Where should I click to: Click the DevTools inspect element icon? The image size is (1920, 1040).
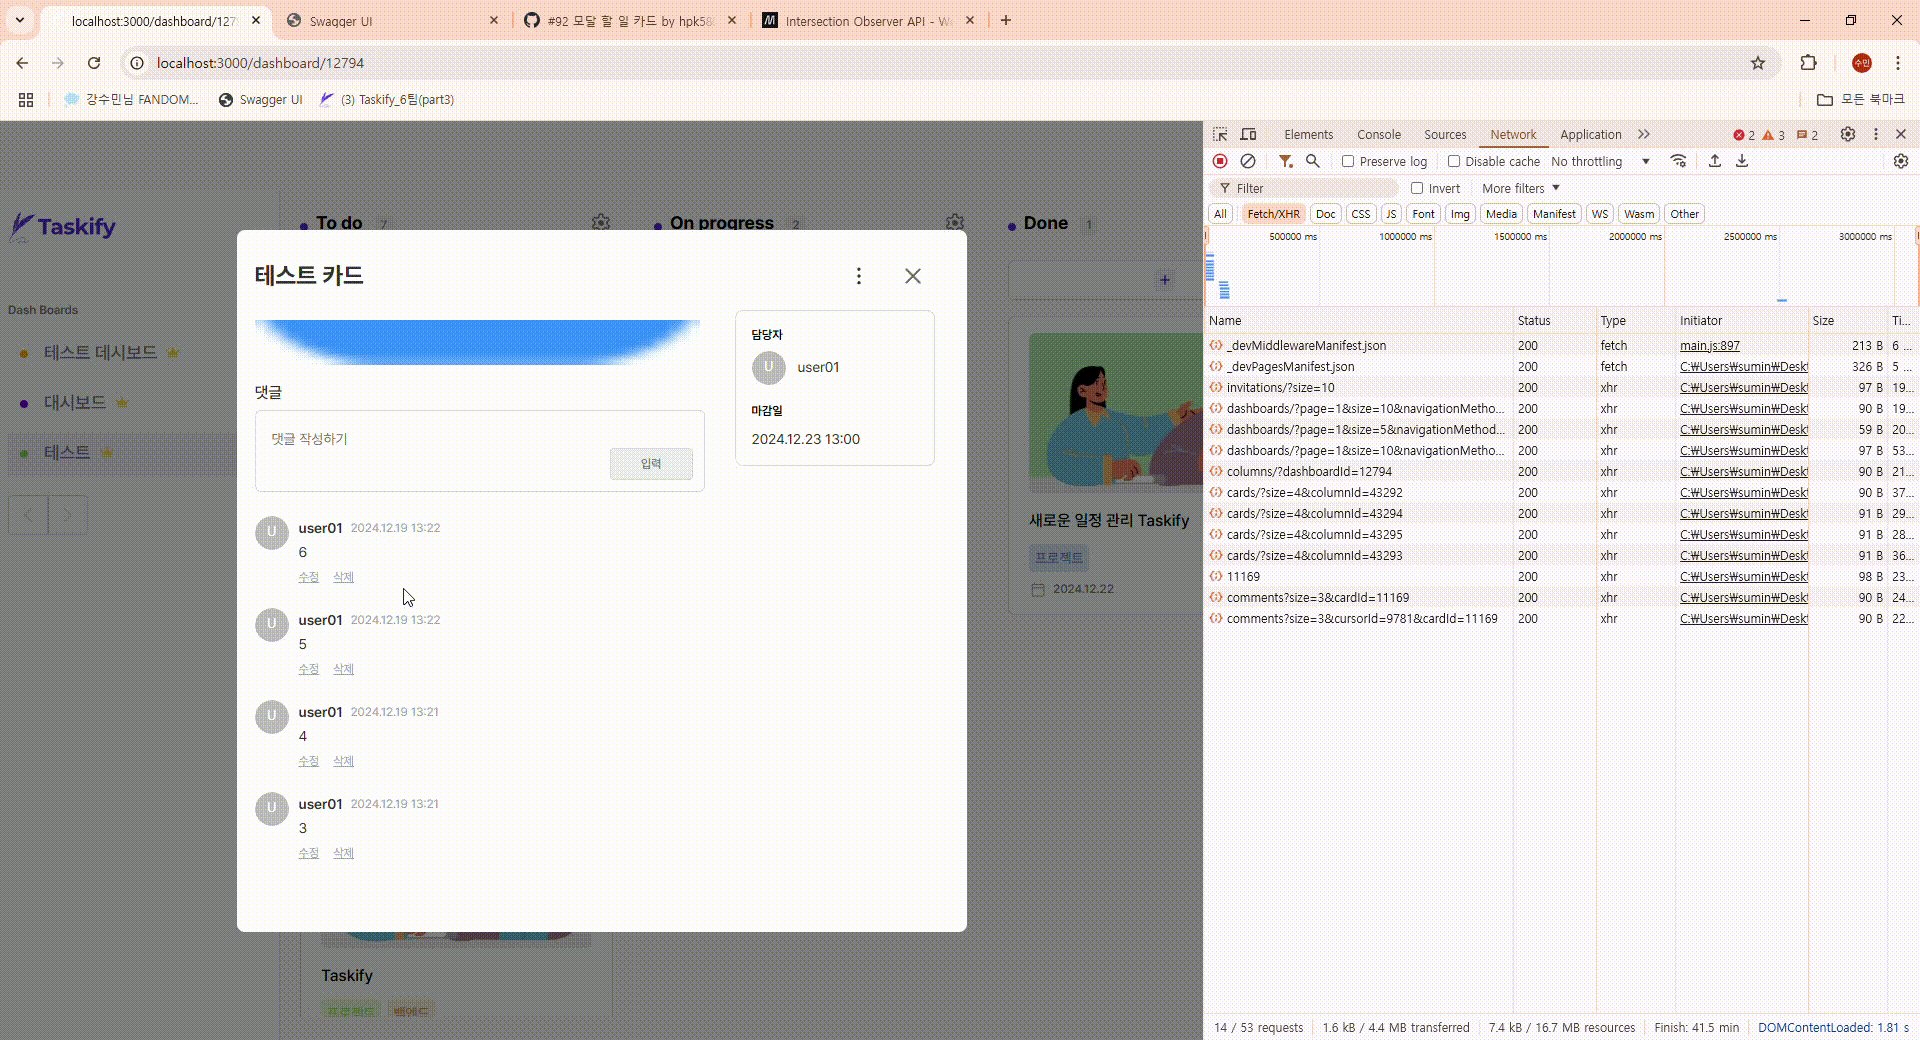click(x=1220, y=134)
